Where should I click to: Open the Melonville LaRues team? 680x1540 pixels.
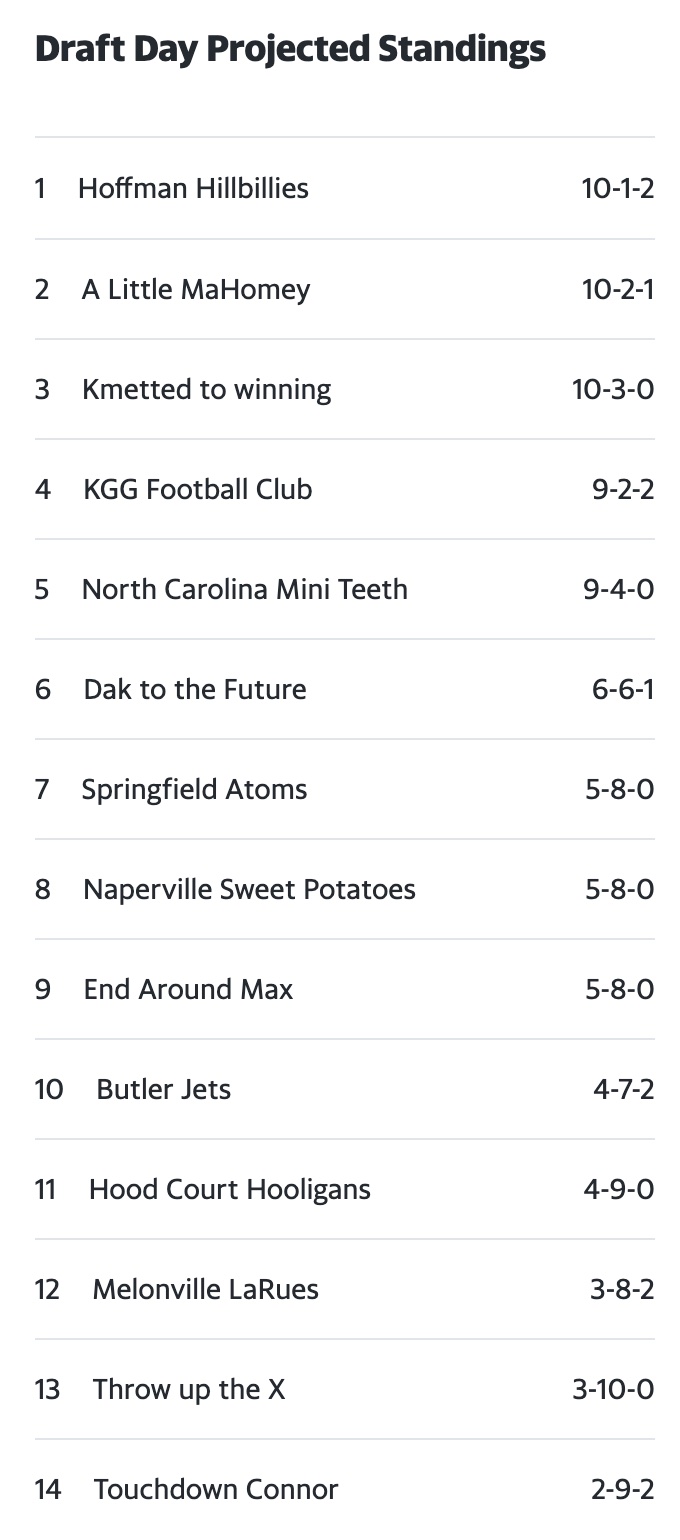[205, 1289]
